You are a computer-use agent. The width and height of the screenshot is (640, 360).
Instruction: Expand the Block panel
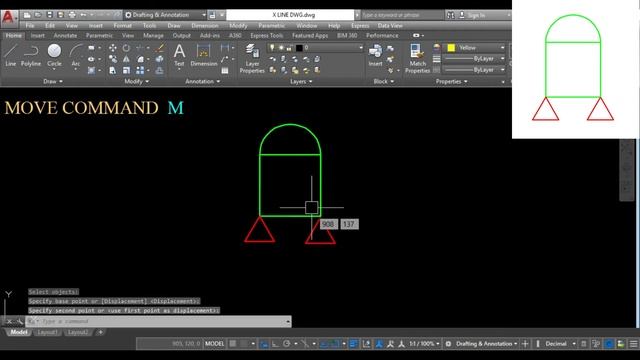pos(383,81)
